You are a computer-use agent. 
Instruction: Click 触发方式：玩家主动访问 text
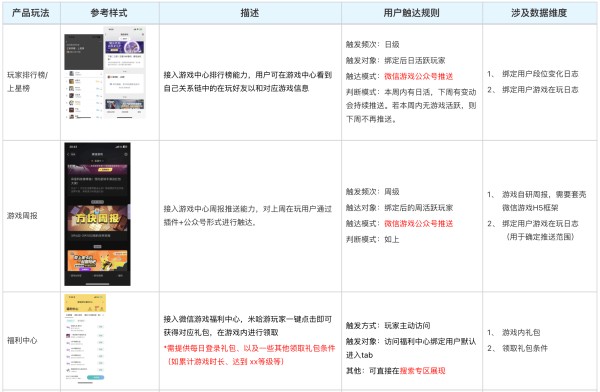coord(388,326)
